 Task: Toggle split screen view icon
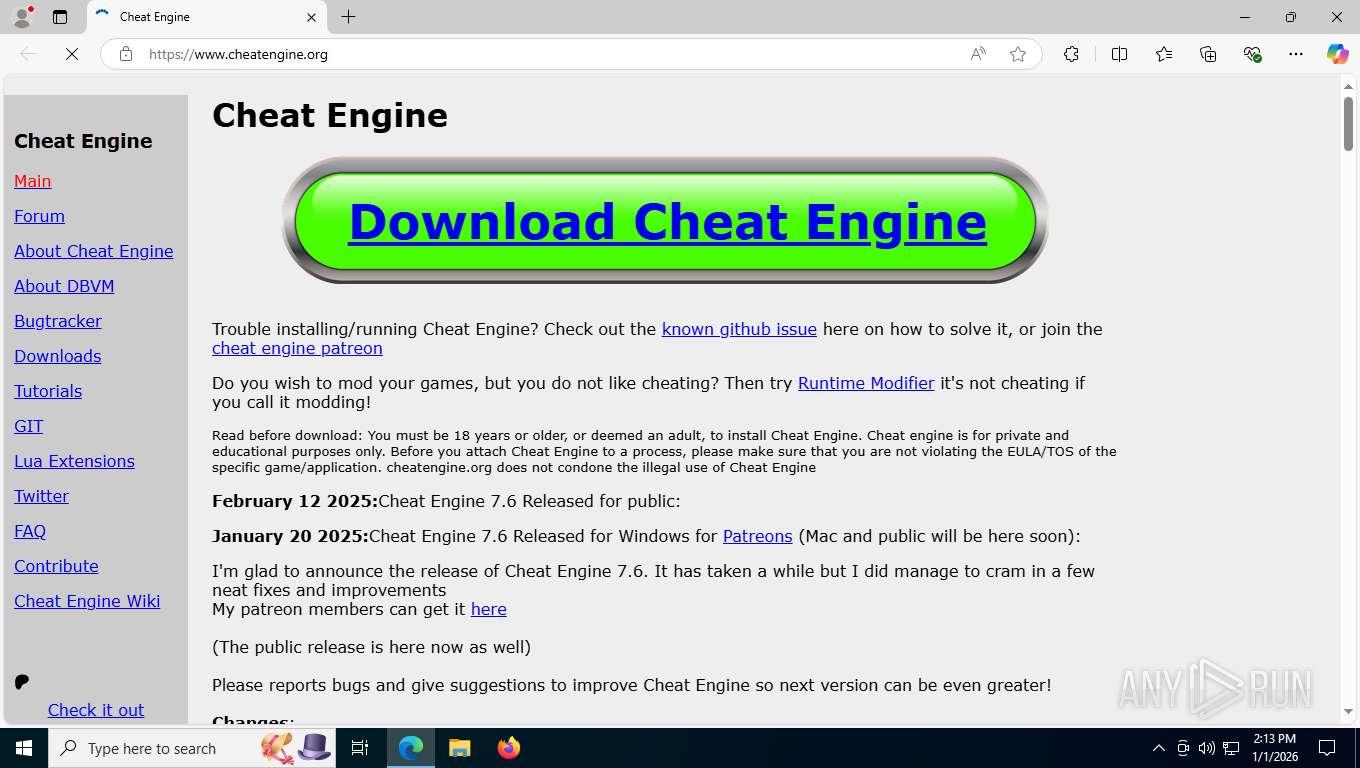click(1119, 54)
